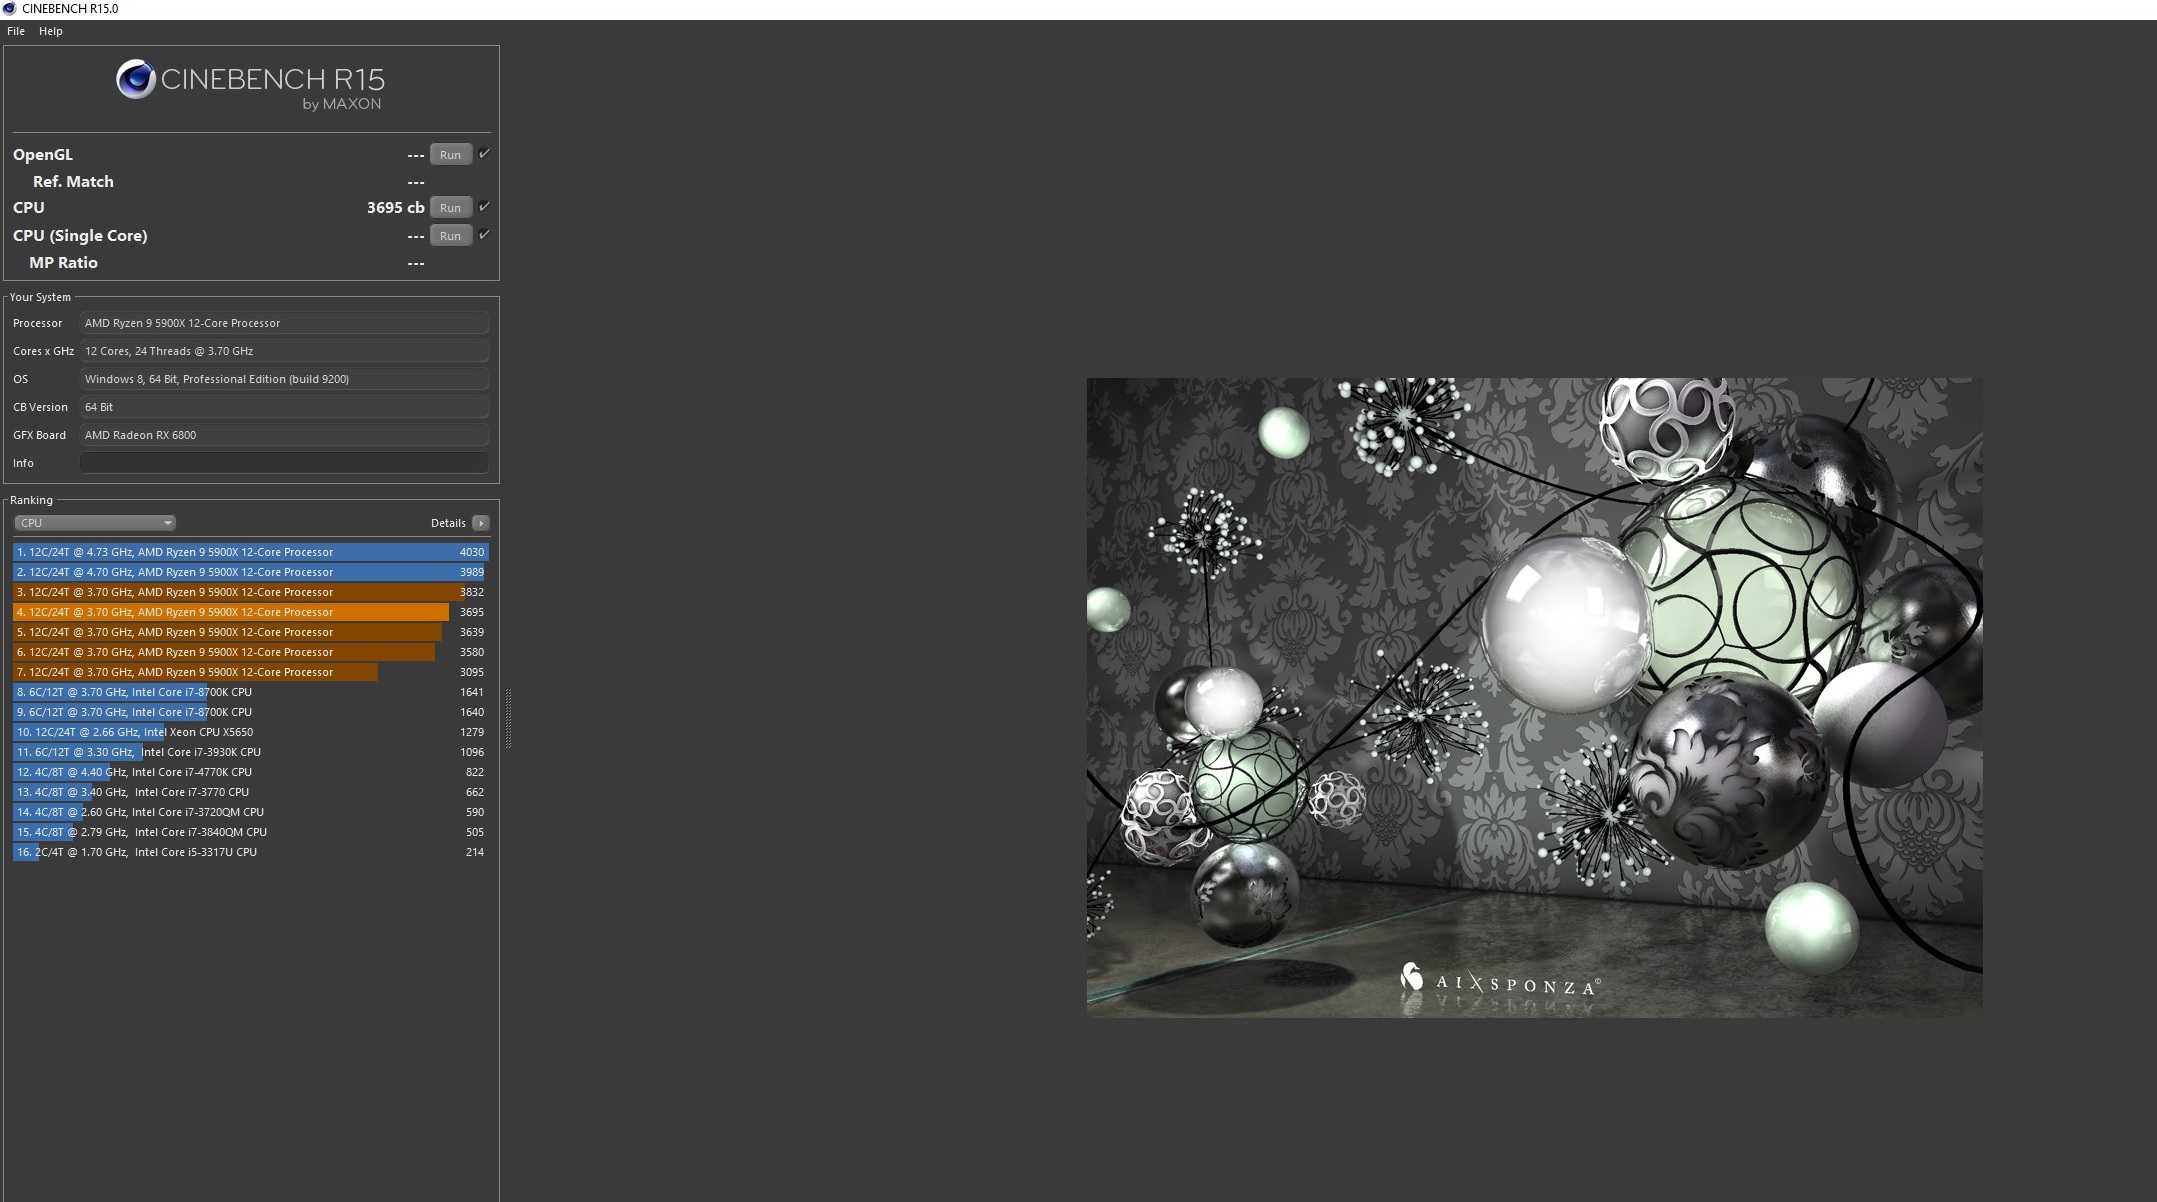The width and height of the screenshot is (2157, 1202).
Task: Select the Core i5-3317U ranking entry
Action: (x=250, y=852)
